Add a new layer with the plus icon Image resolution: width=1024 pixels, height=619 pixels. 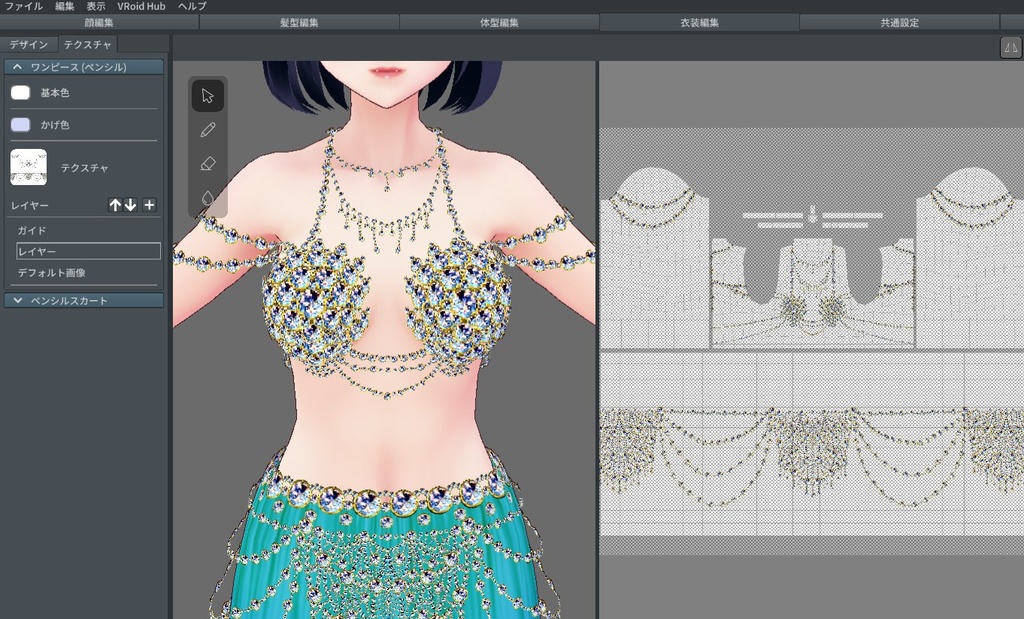(x=149, y=205)
